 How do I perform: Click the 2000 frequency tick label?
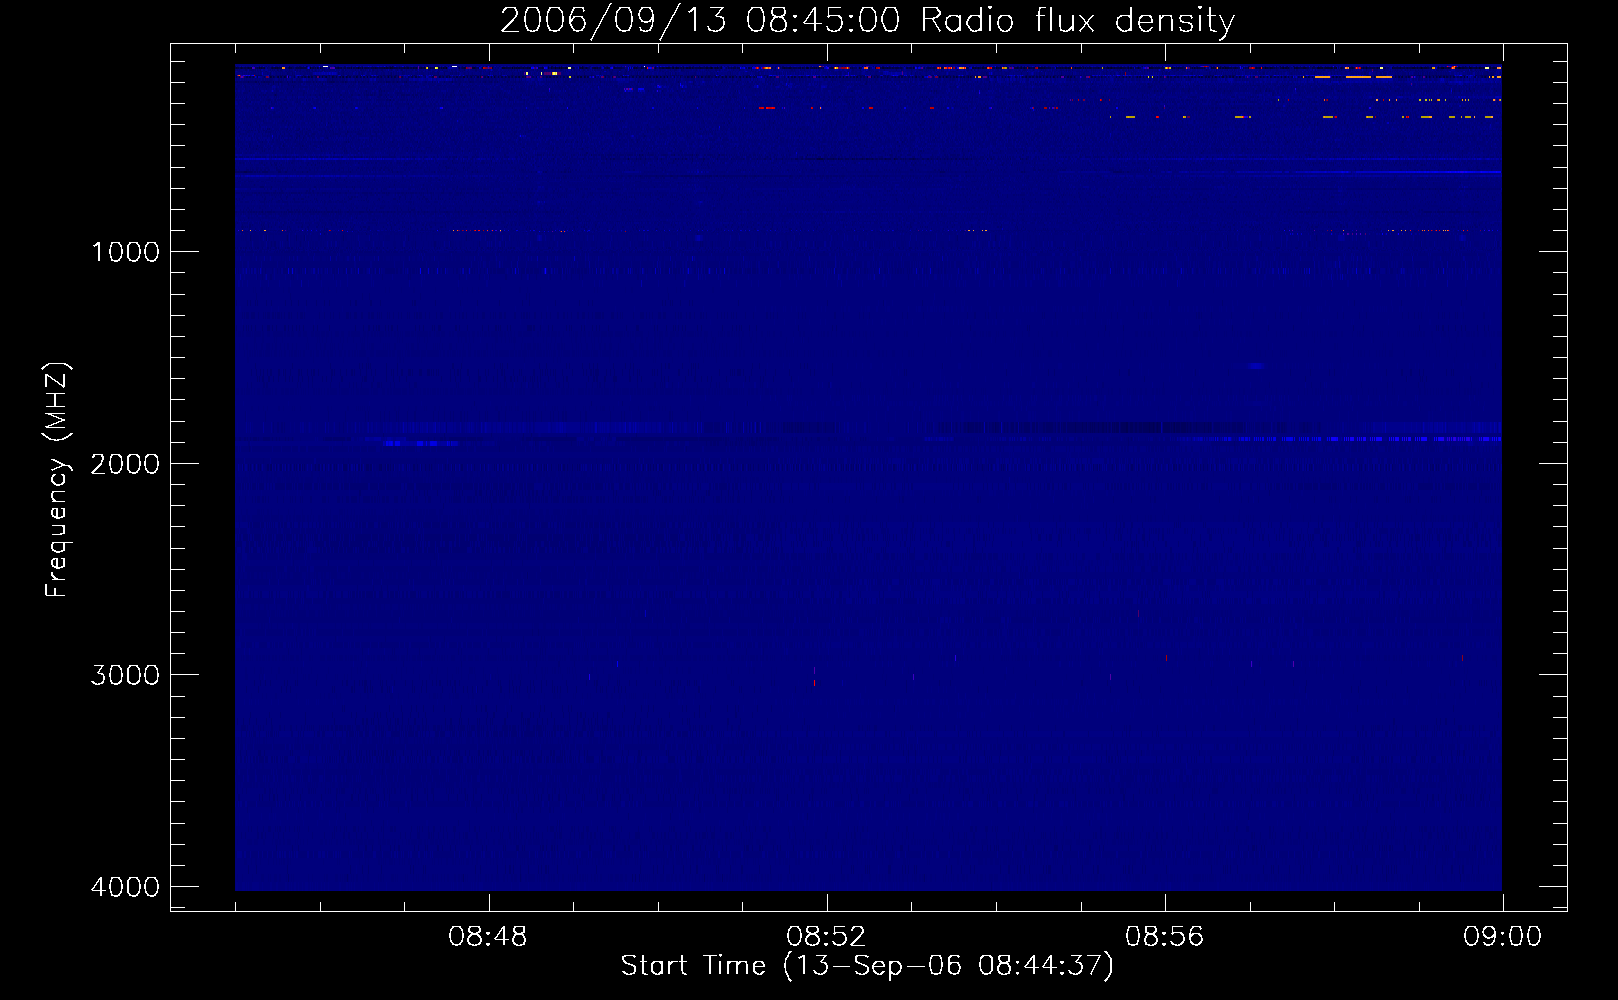(125, 464)
